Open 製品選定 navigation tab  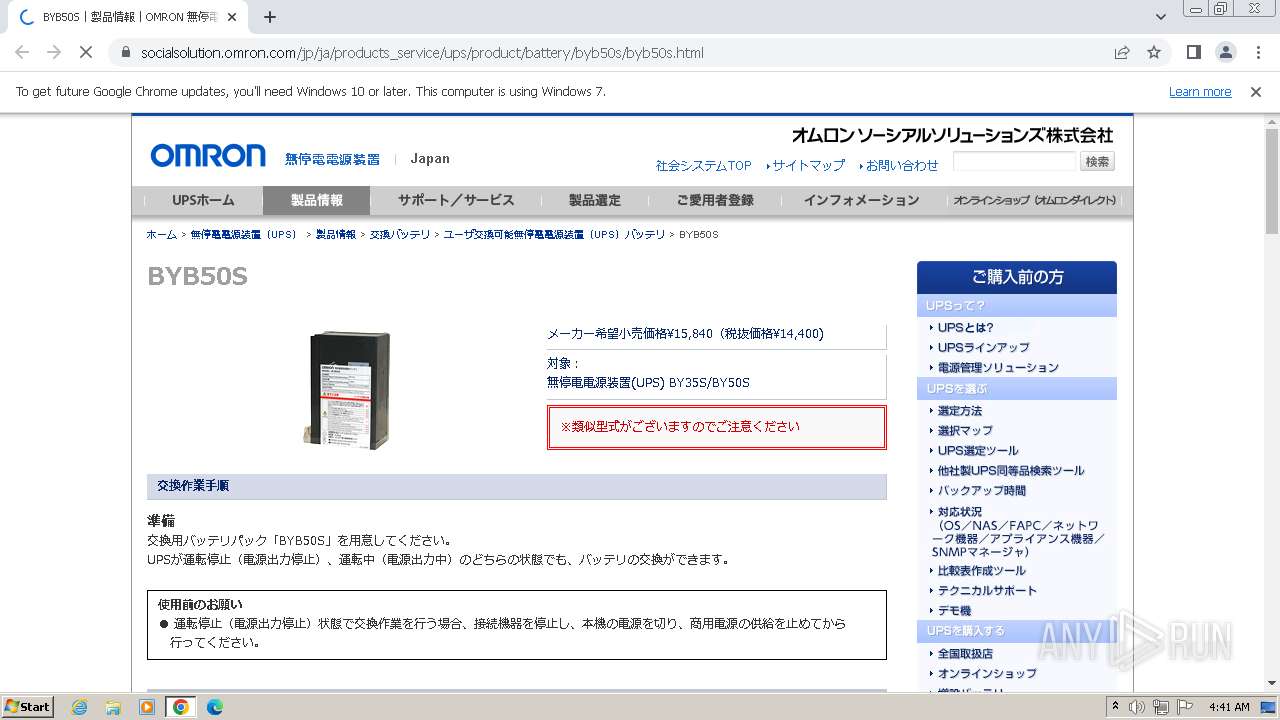tap(595, 200)
